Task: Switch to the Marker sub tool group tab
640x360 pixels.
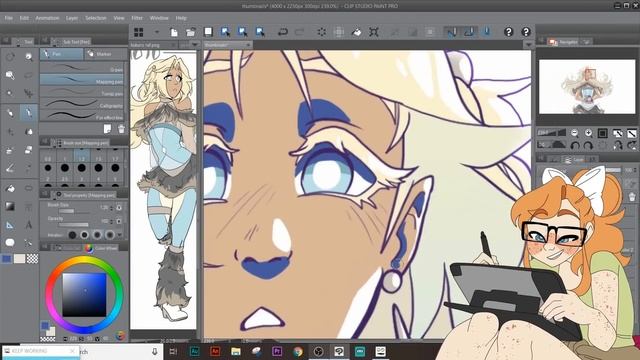Action: (105, 54)
